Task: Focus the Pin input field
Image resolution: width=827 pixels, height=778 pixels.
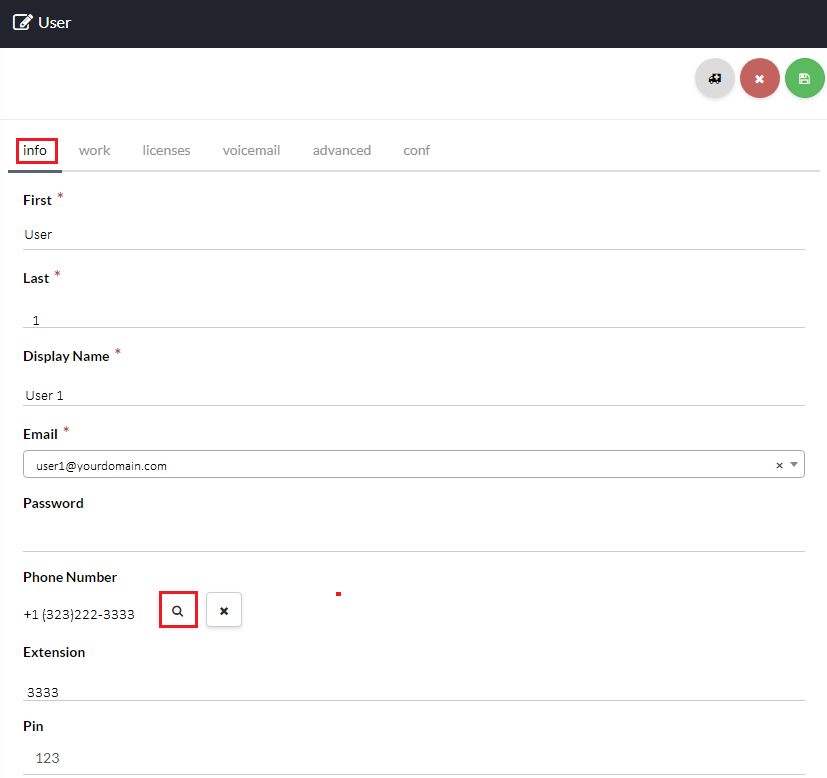Action: tap(413, 758)
